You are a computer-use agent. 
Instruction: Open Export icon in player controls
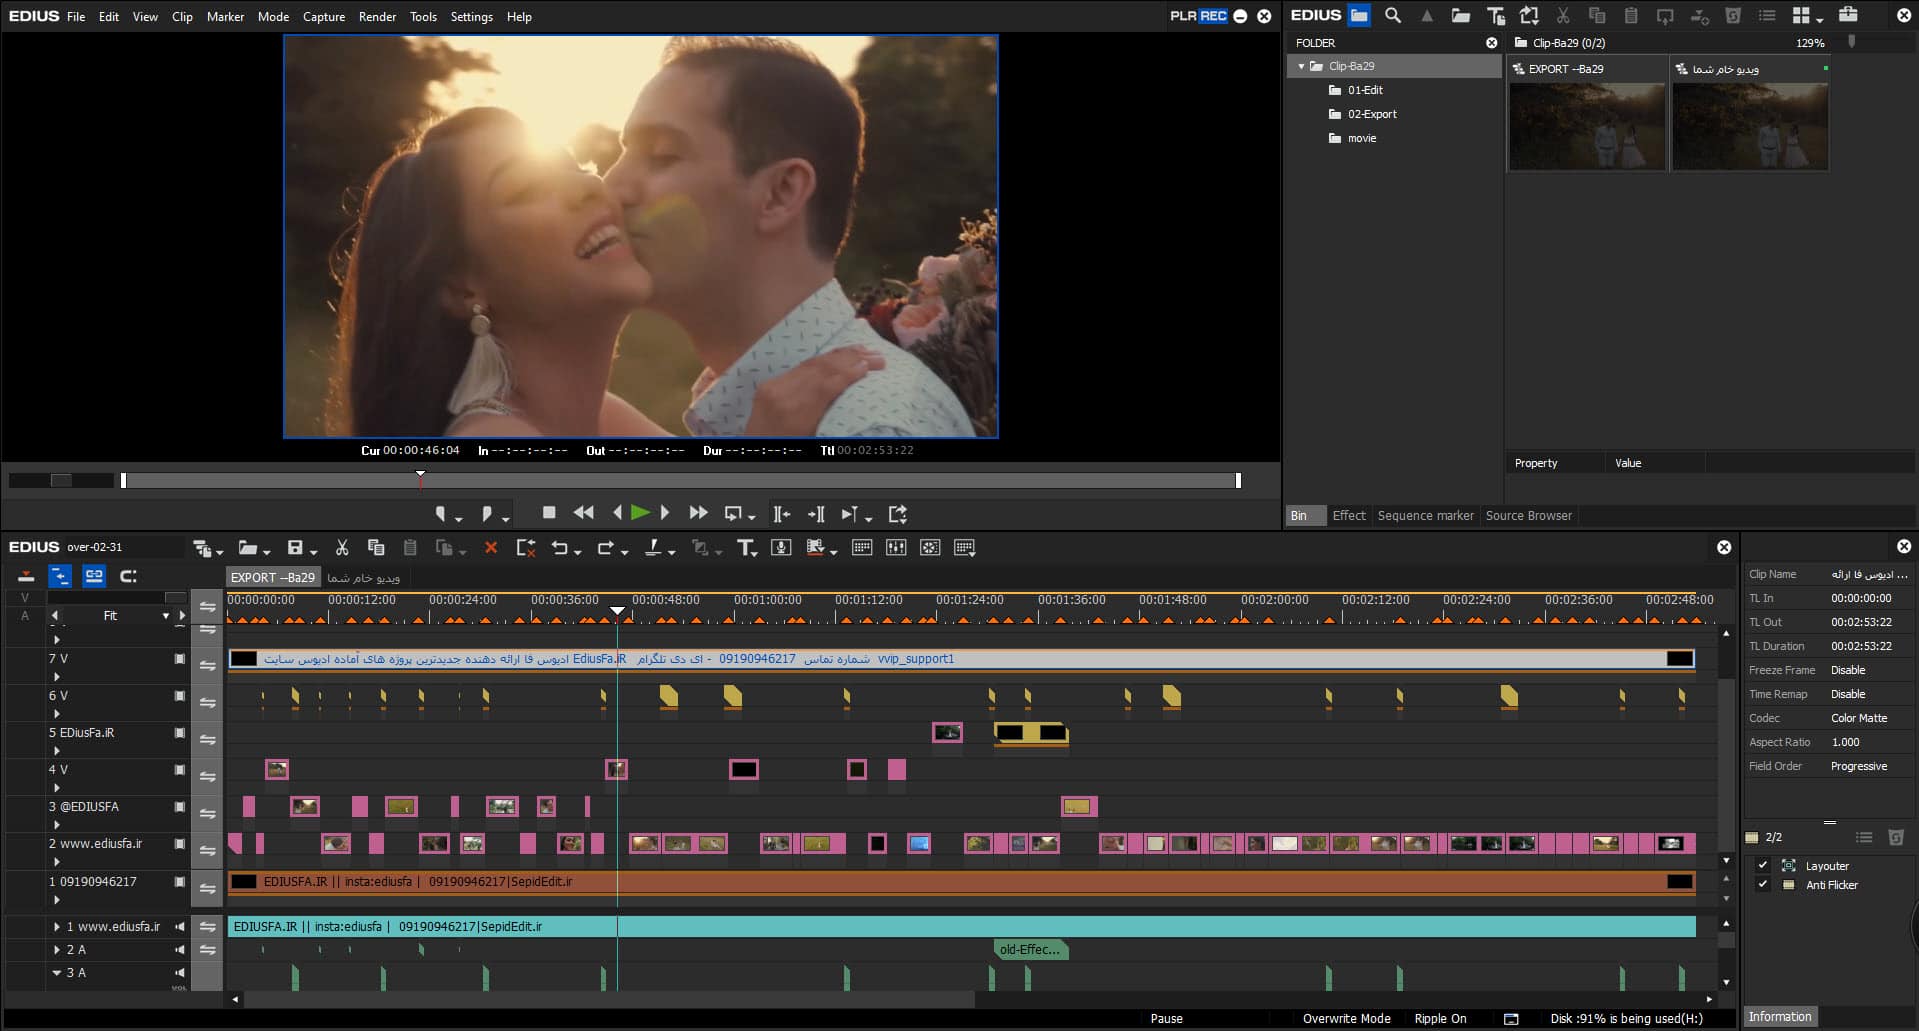tap(898, 513)
